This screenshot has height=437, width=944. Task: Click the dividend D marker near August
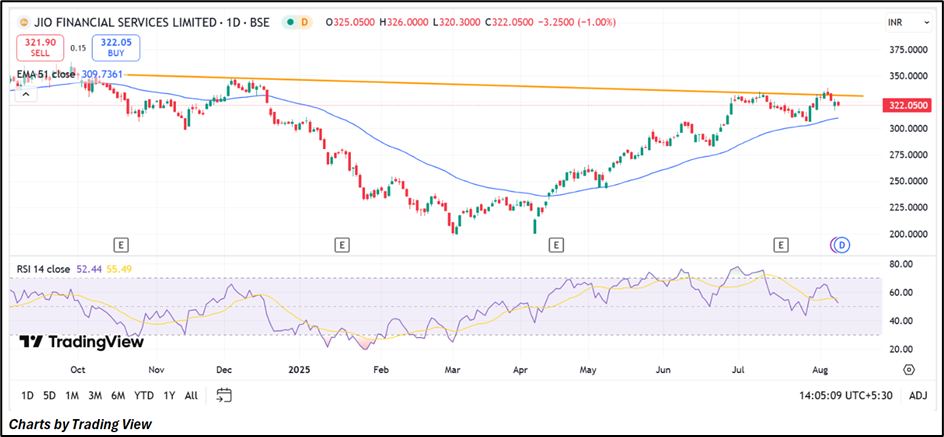click(x=842, y=244)
